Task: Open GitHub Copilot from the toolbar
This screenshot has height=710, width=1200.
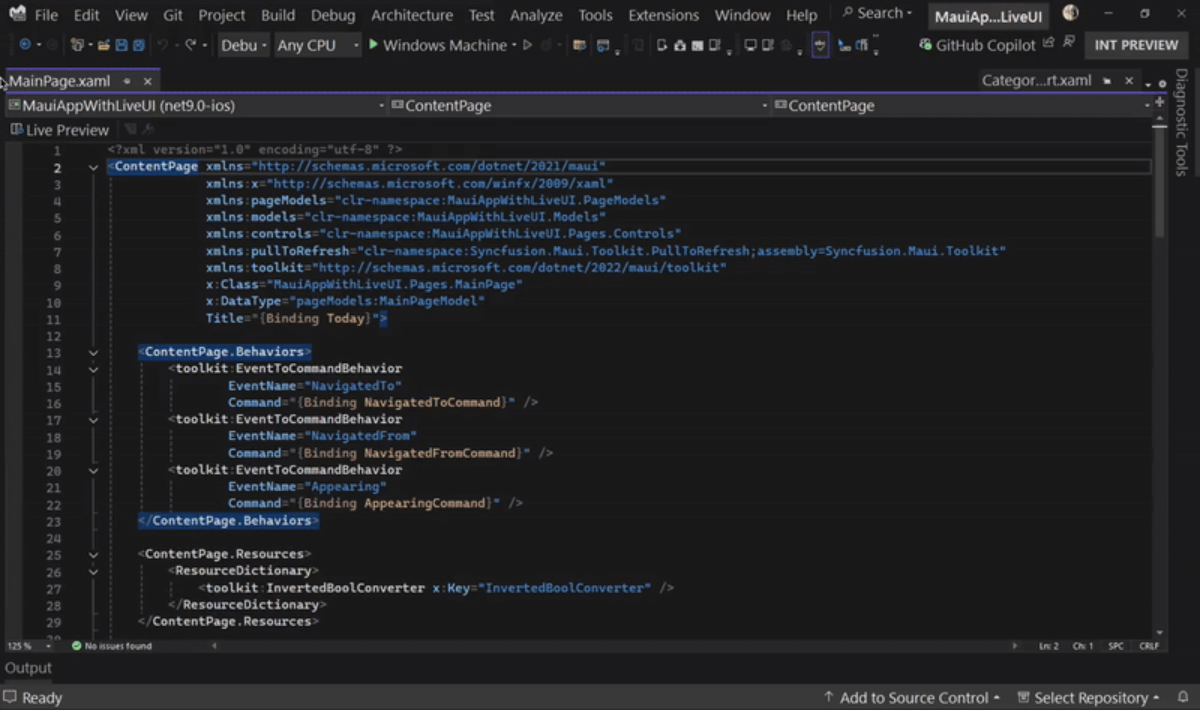Action: (975, 45)
